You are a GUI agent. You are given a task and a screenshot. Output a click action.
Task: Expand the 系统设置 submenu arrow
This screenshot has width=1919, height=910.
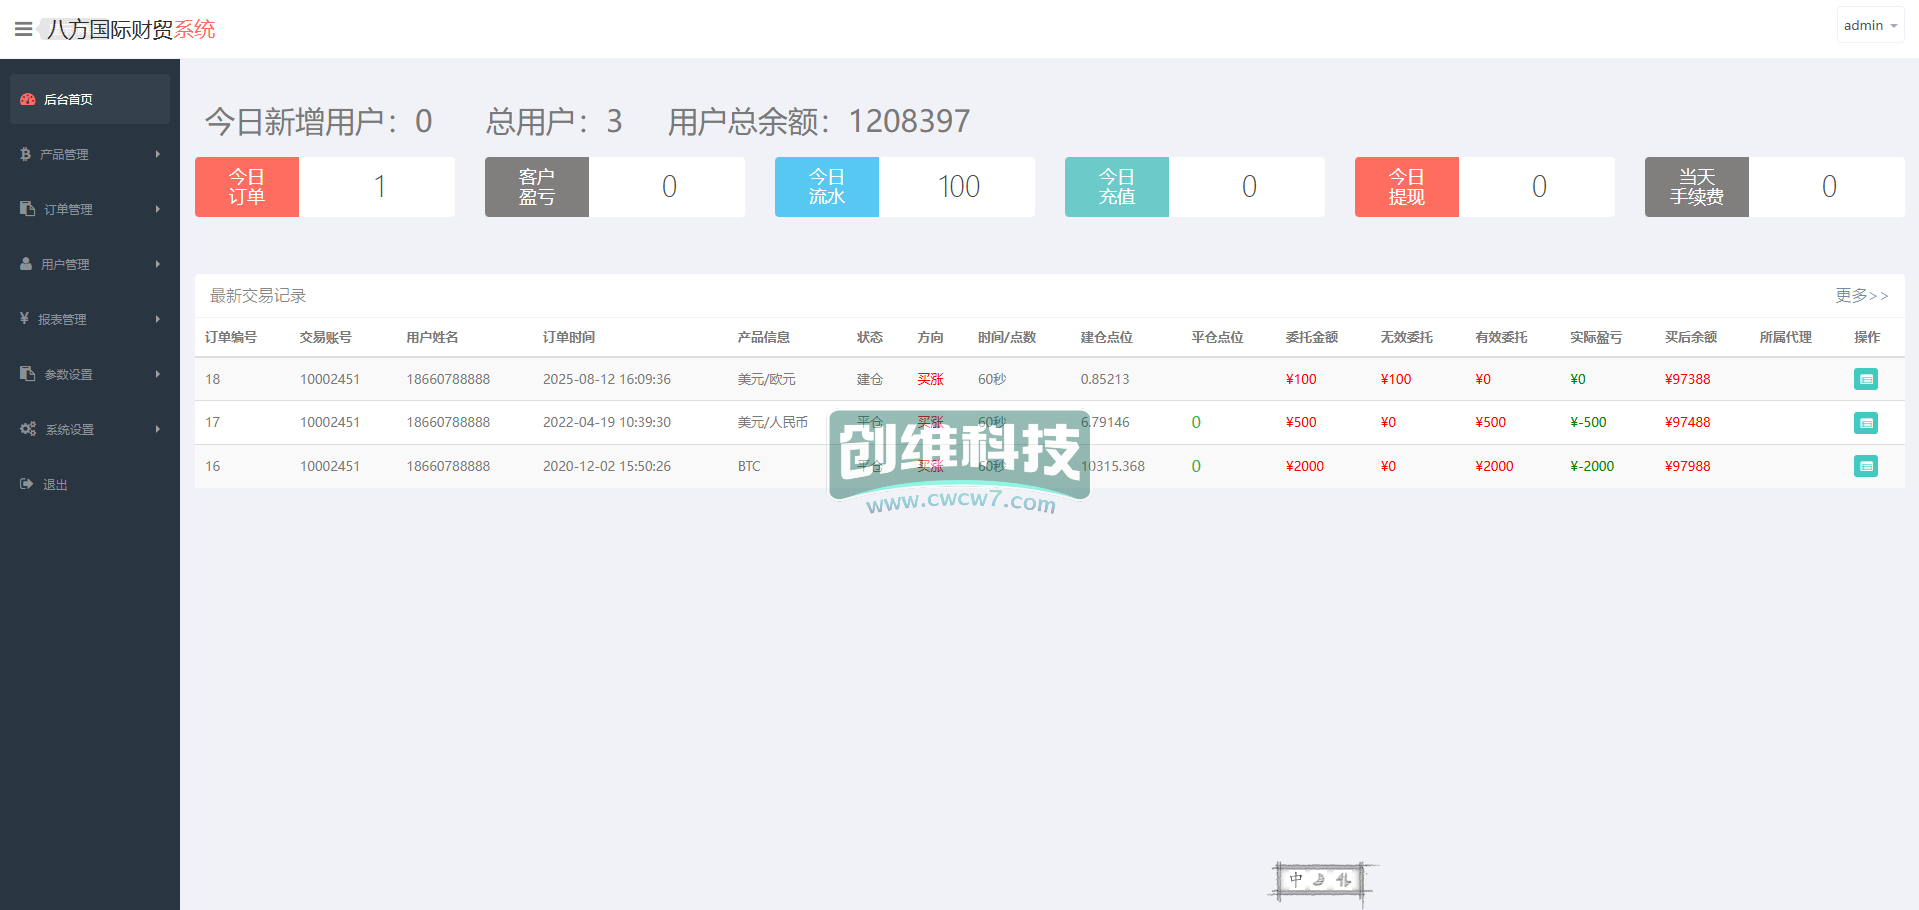[x=158, y=429]
